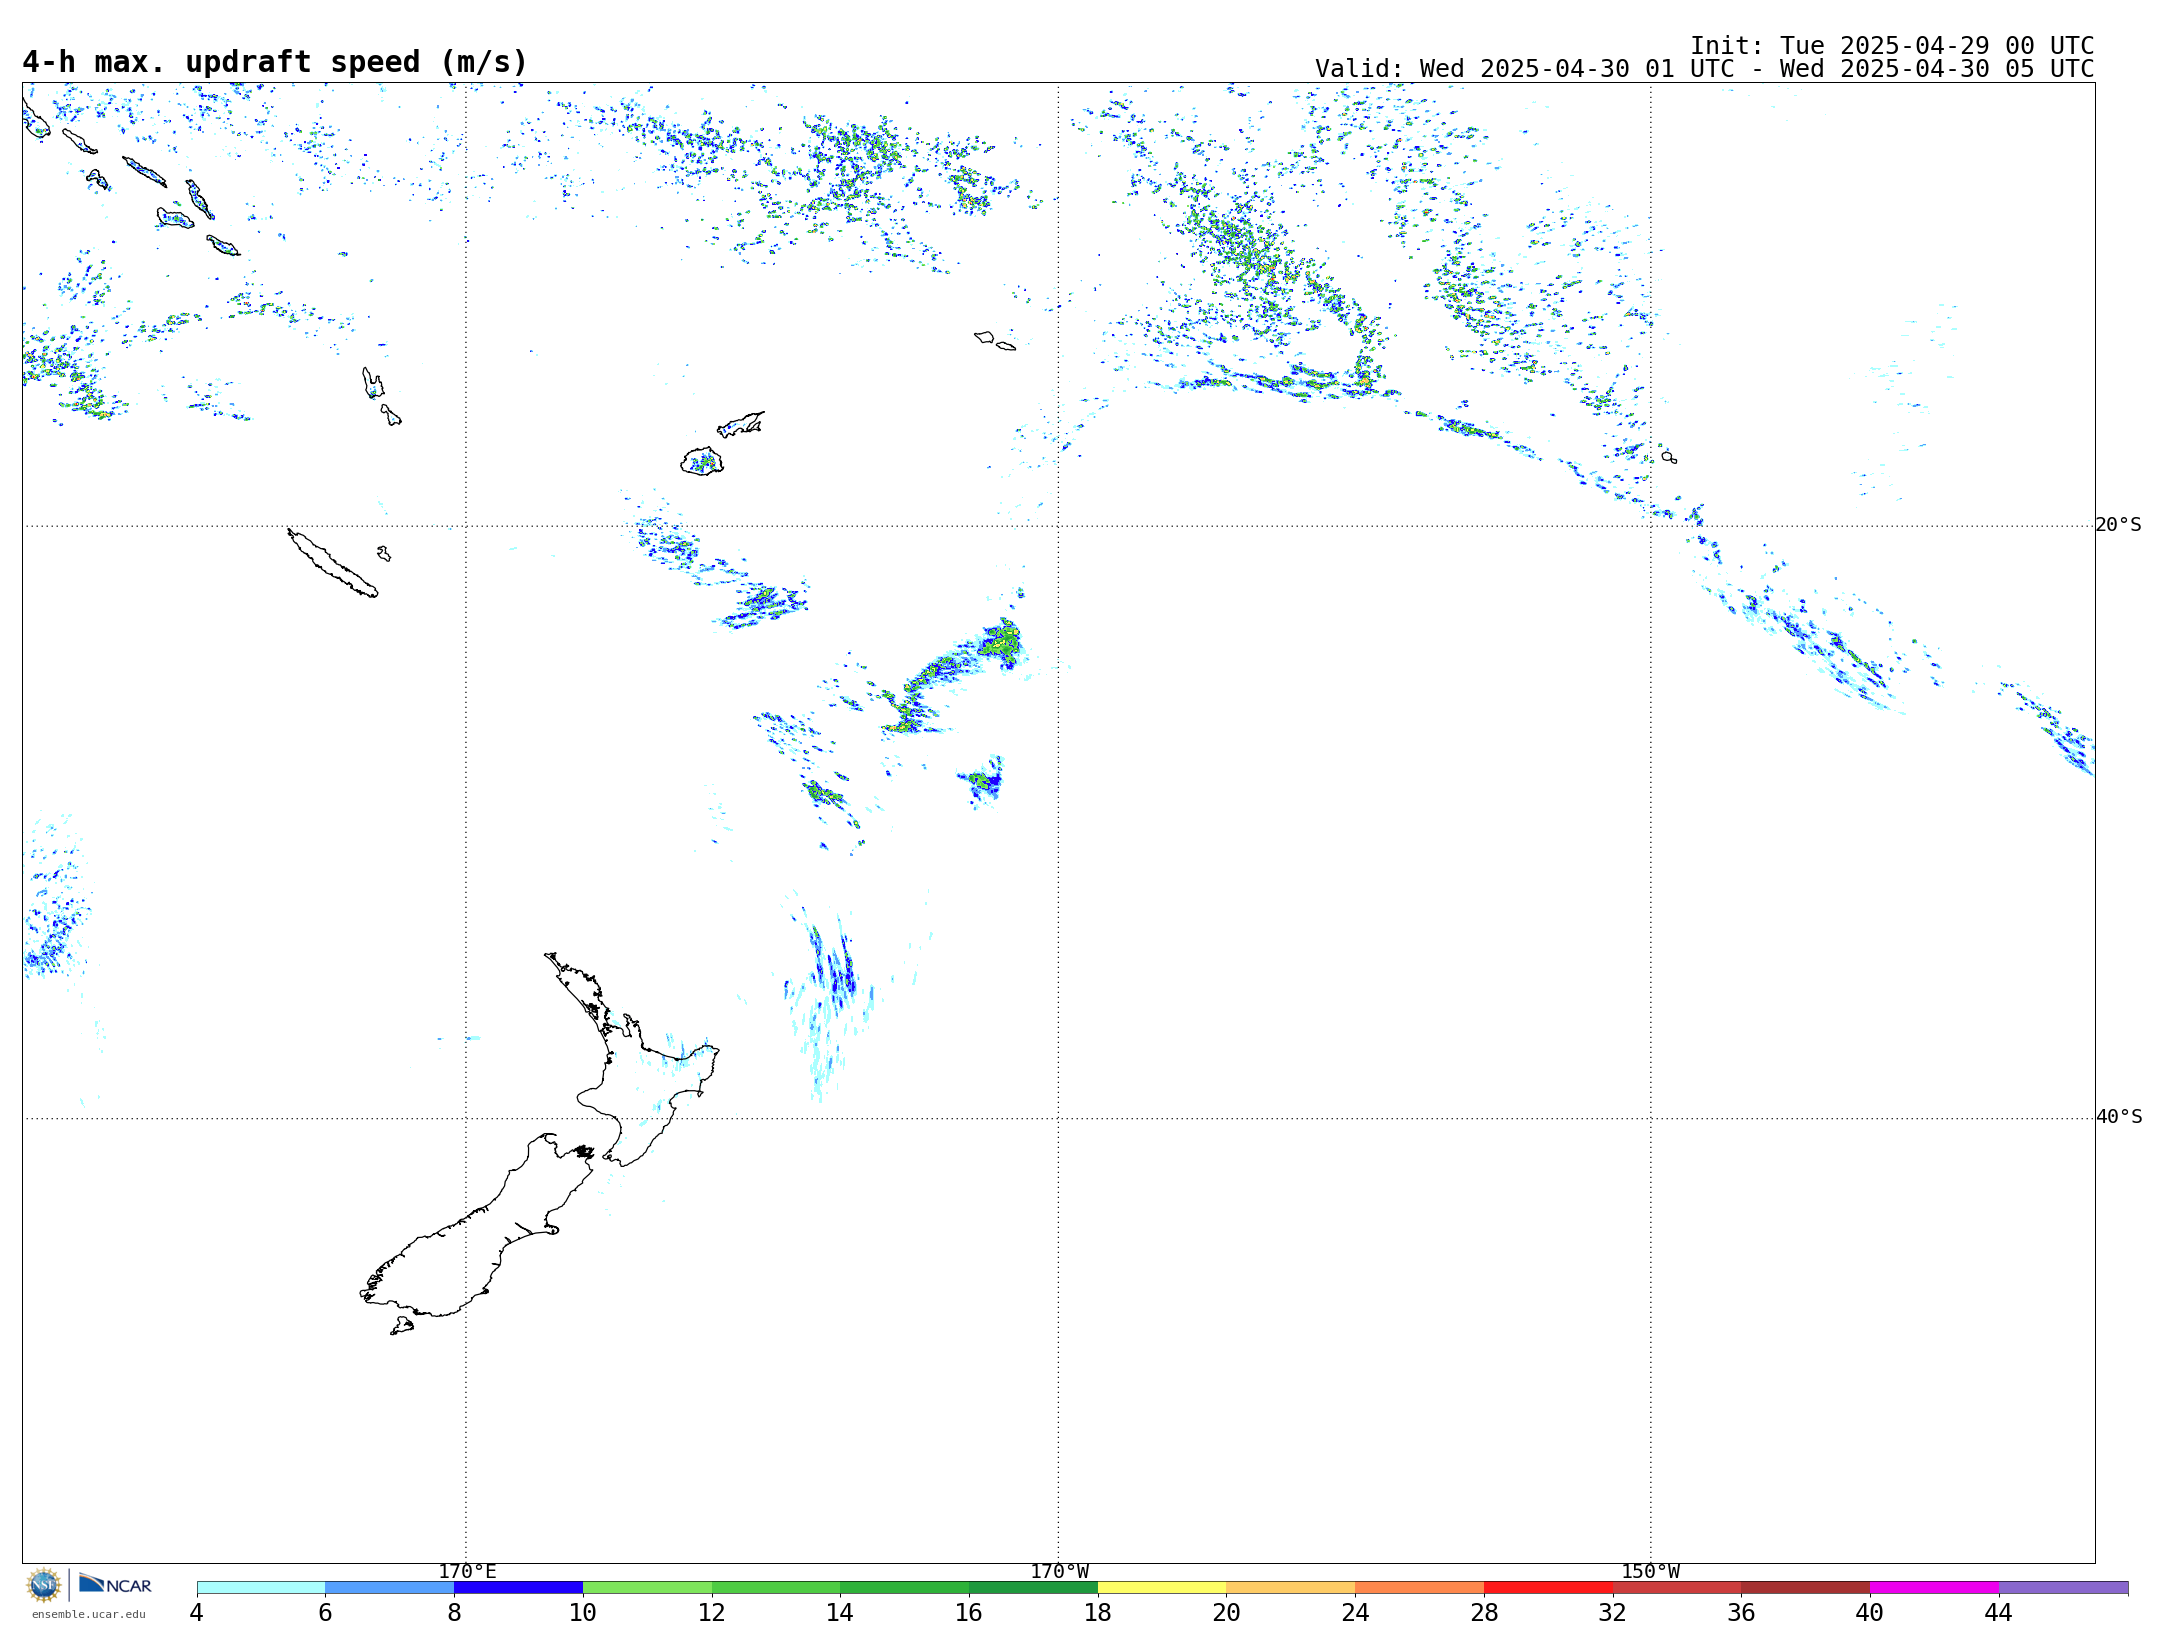
Task: Click the colorbar tick label 24
Action: pyautogui.click(x=1355, y=1612)
